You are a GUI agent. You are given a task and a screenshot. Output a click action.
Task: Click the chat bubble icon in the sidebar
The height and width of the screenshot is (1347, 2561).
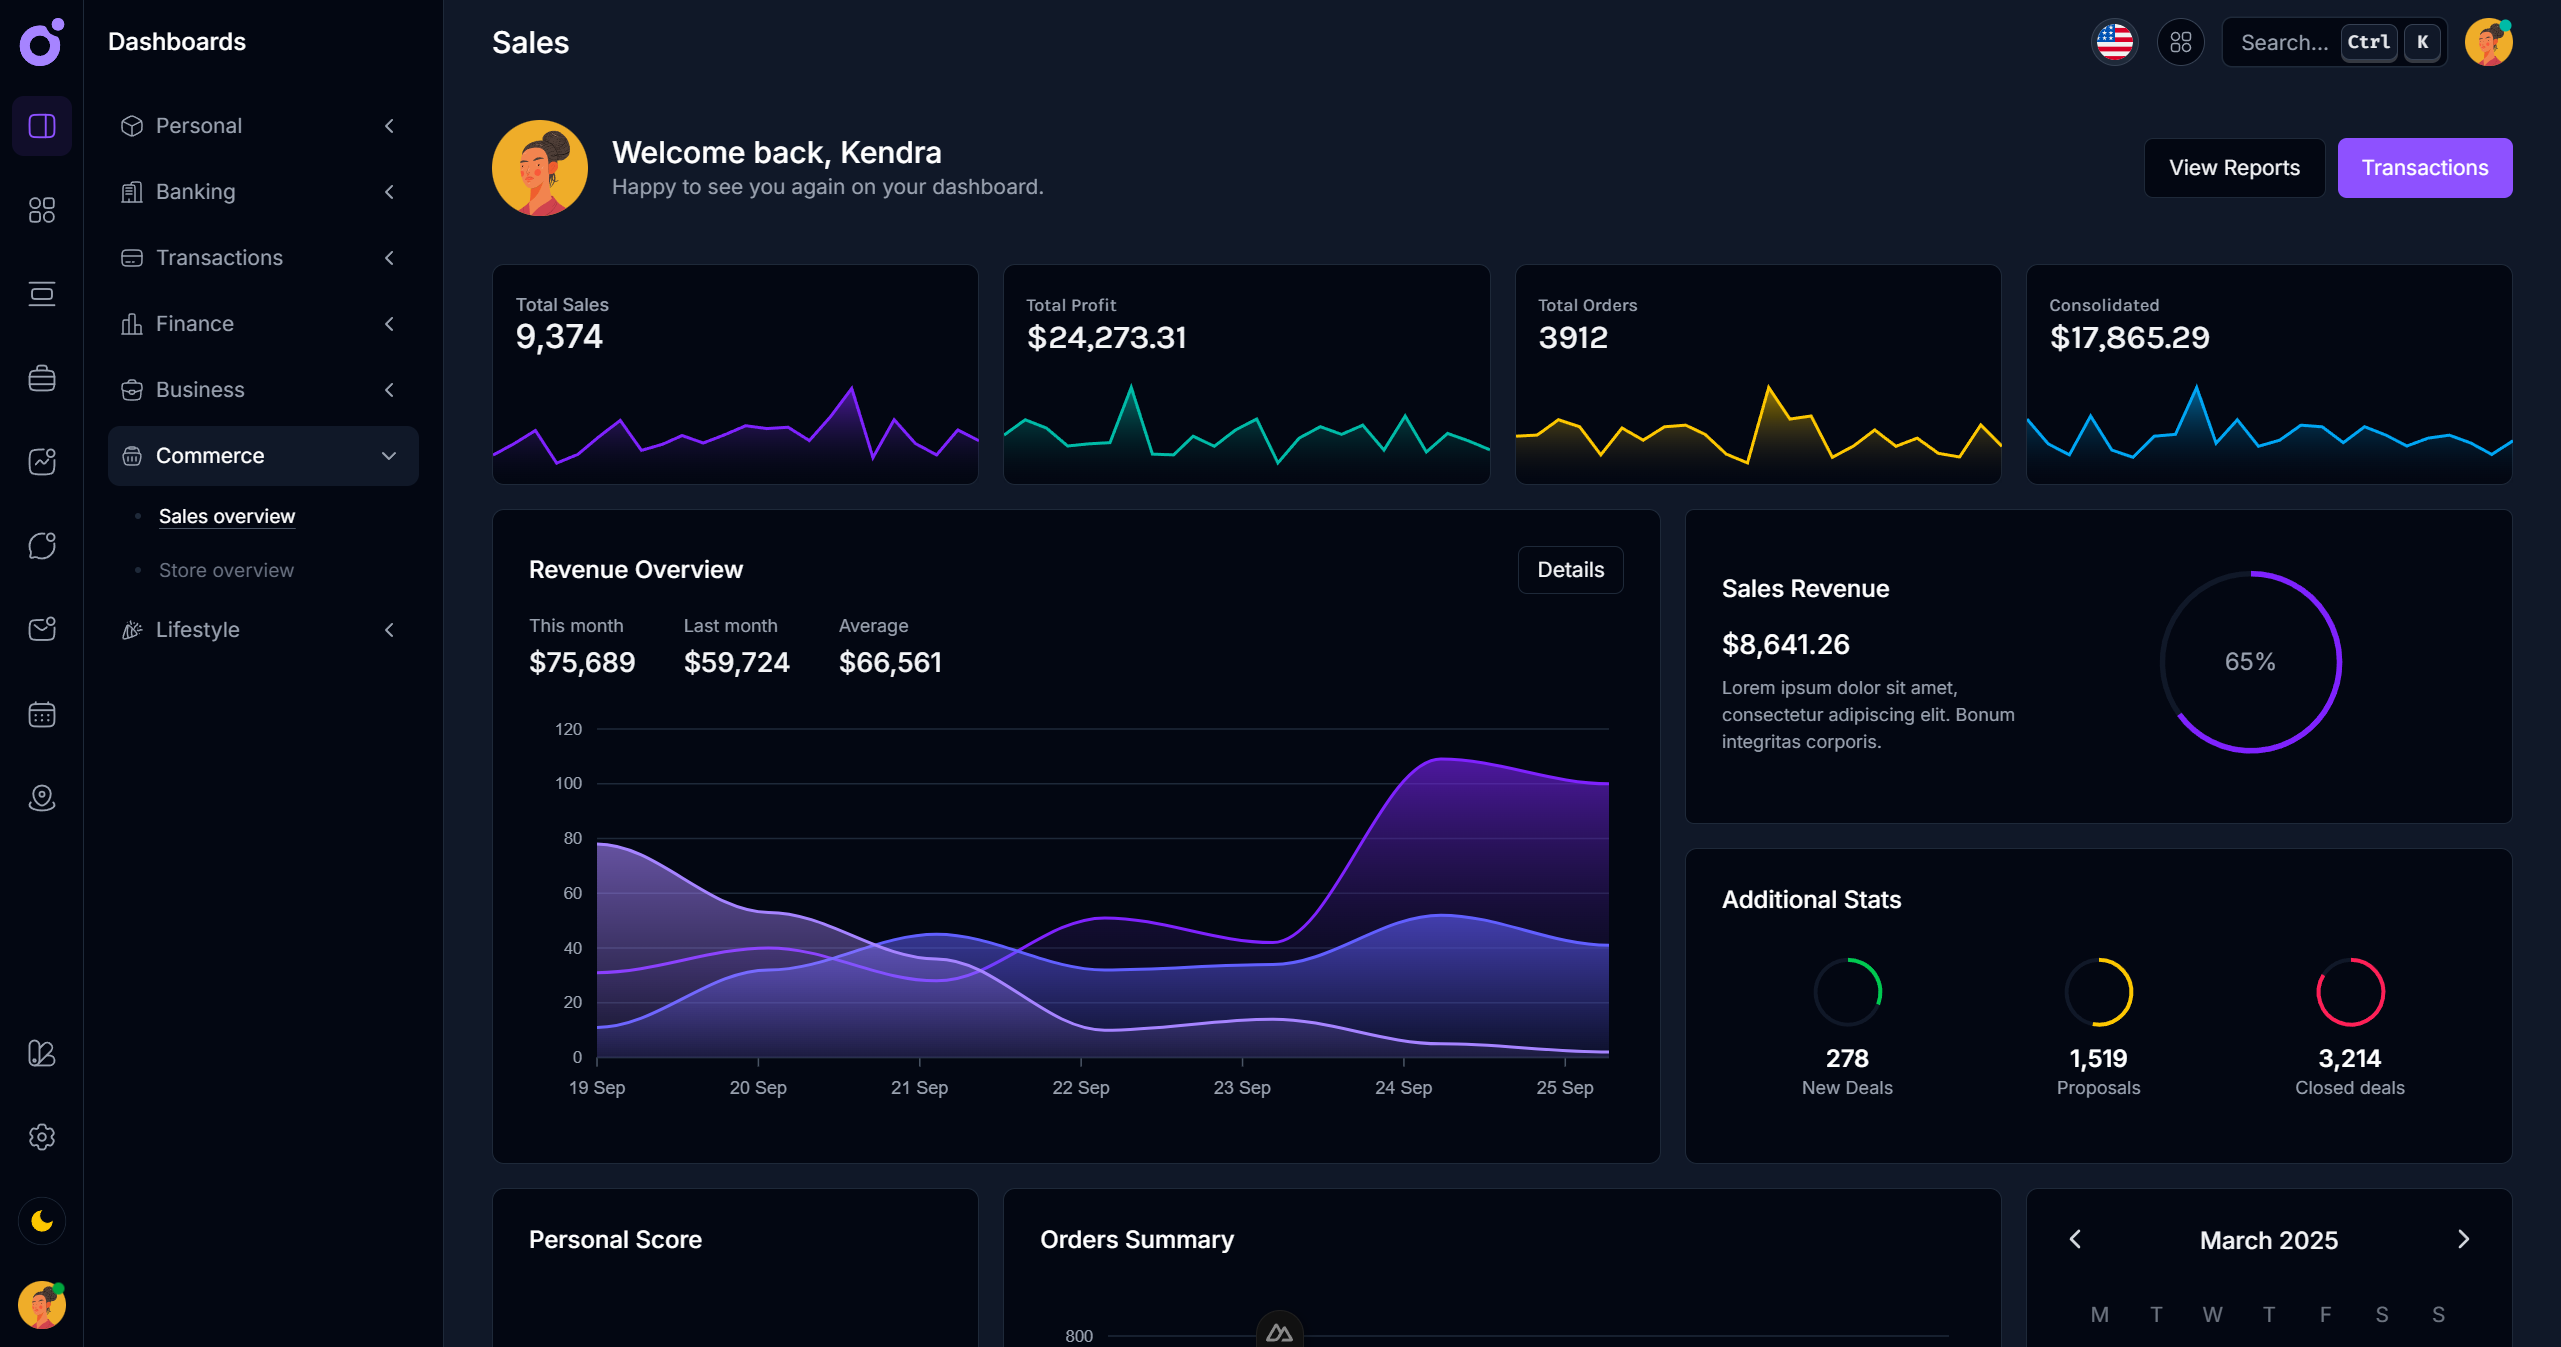pyautogui.click(x=41, y=545)
